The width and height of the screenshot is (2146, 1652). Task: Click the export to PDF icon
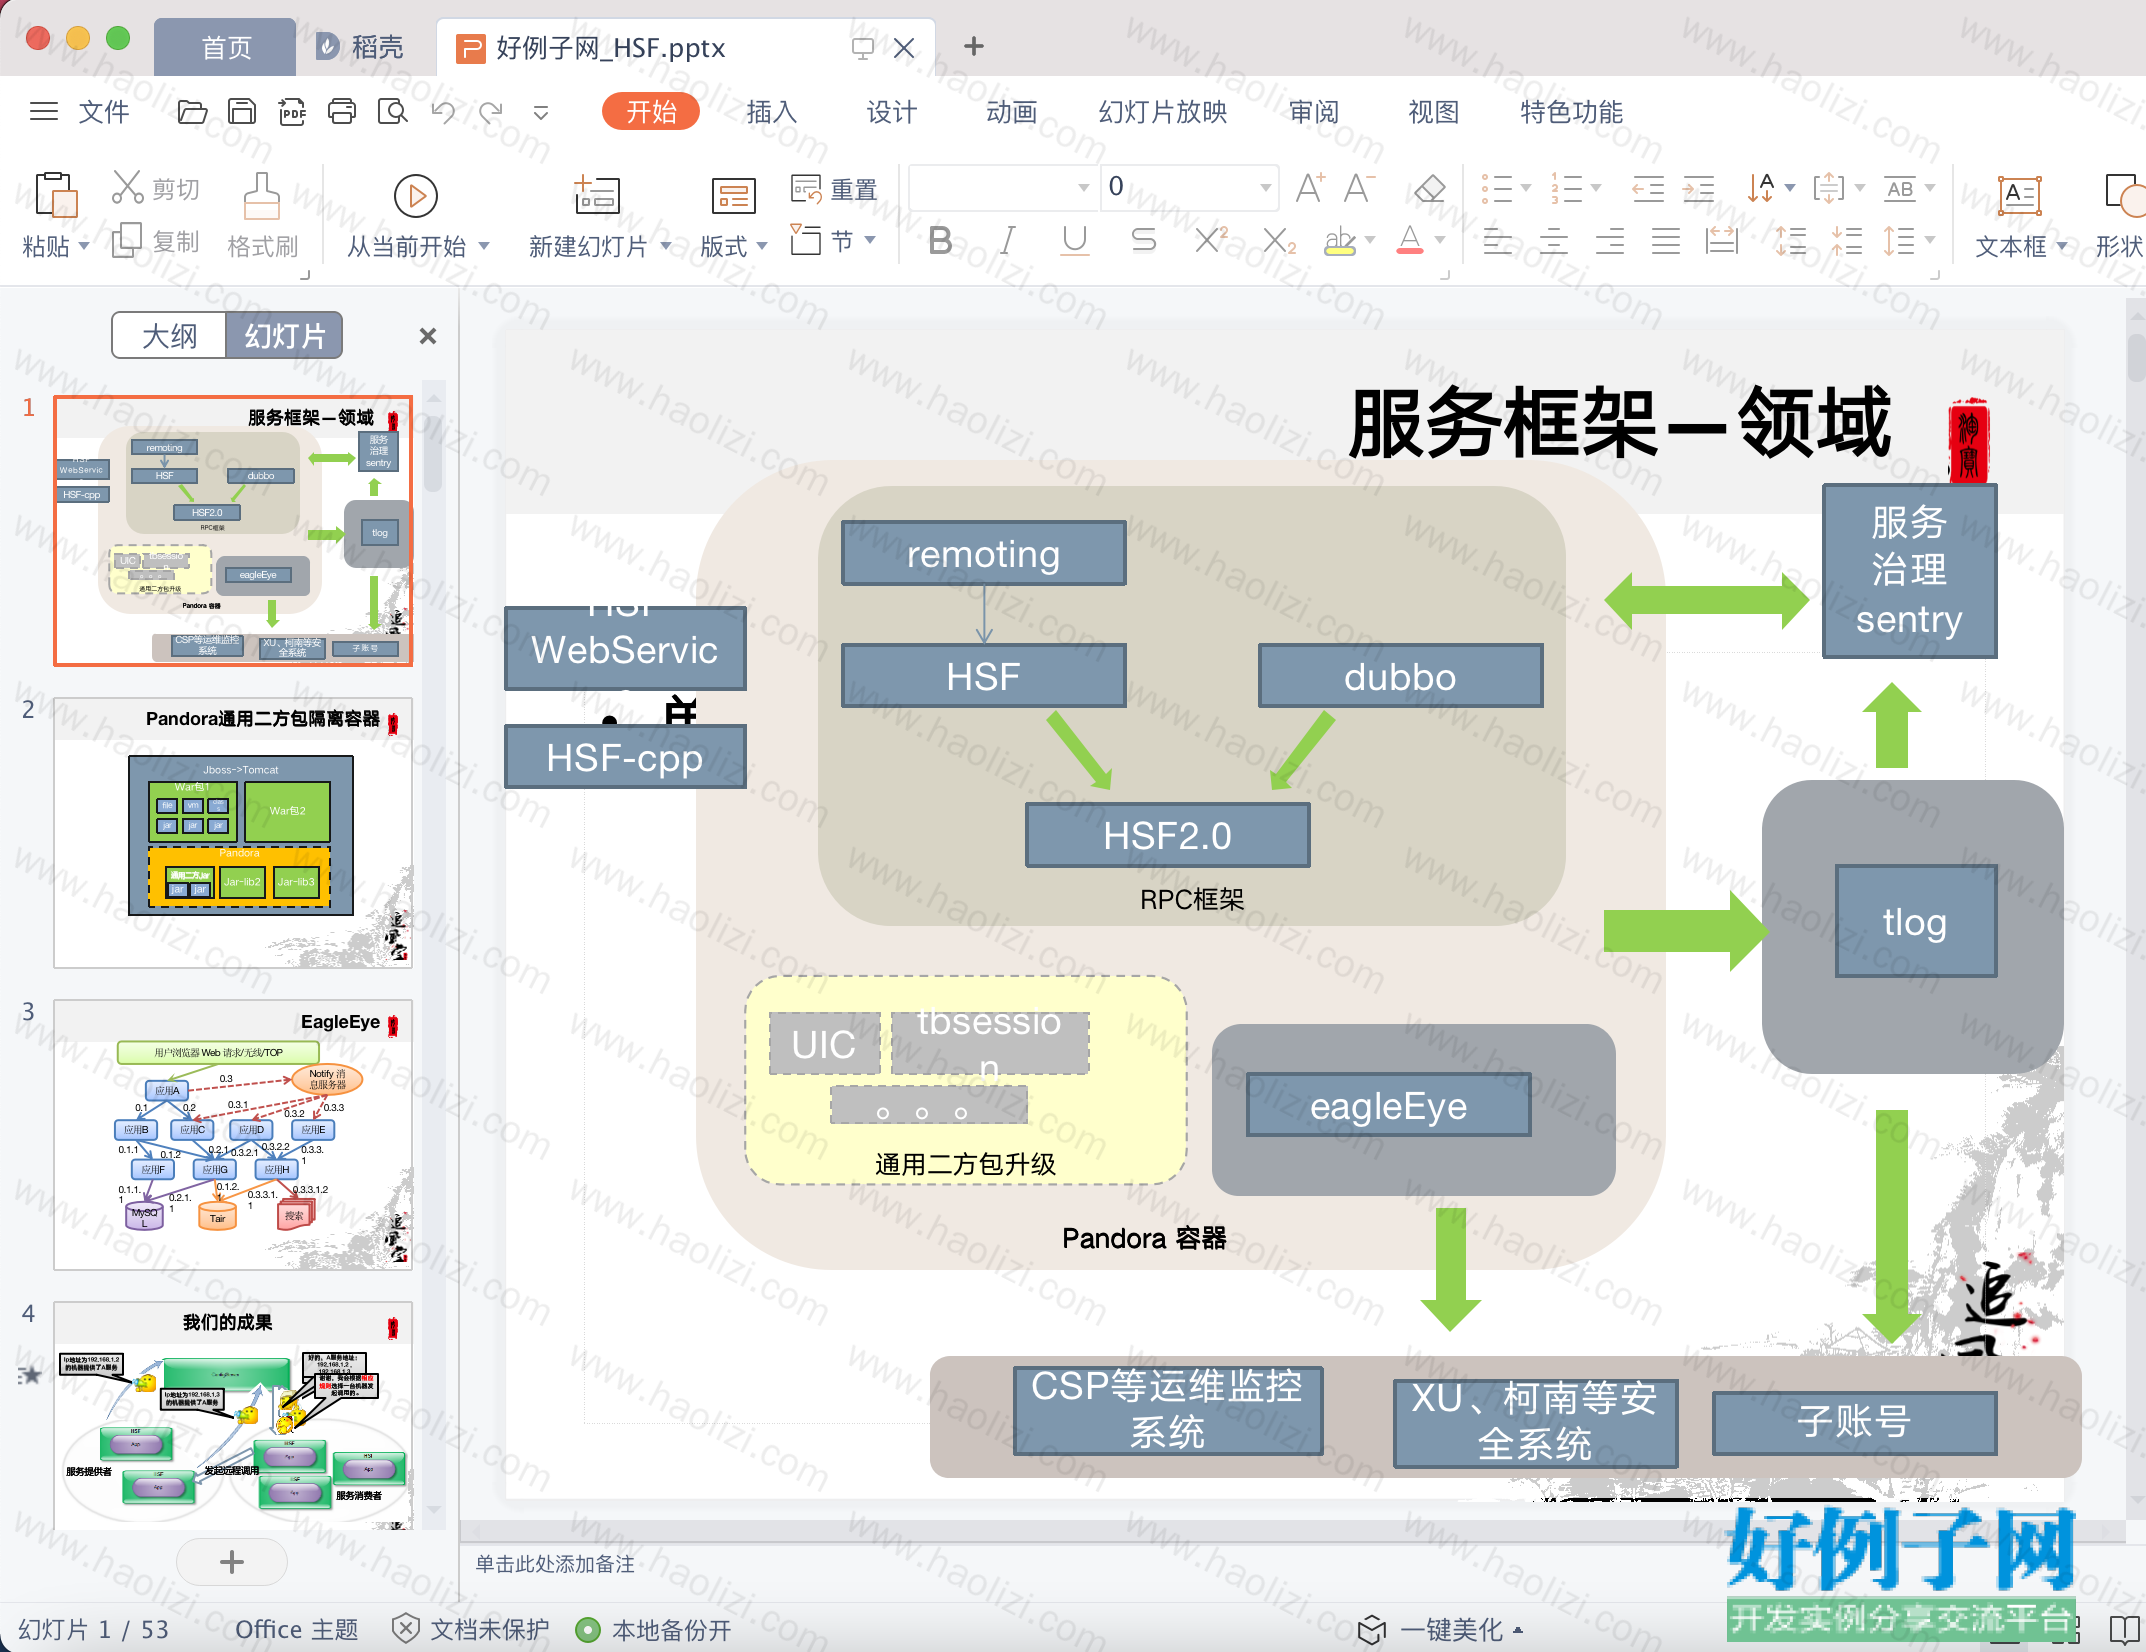click(292, 111)
